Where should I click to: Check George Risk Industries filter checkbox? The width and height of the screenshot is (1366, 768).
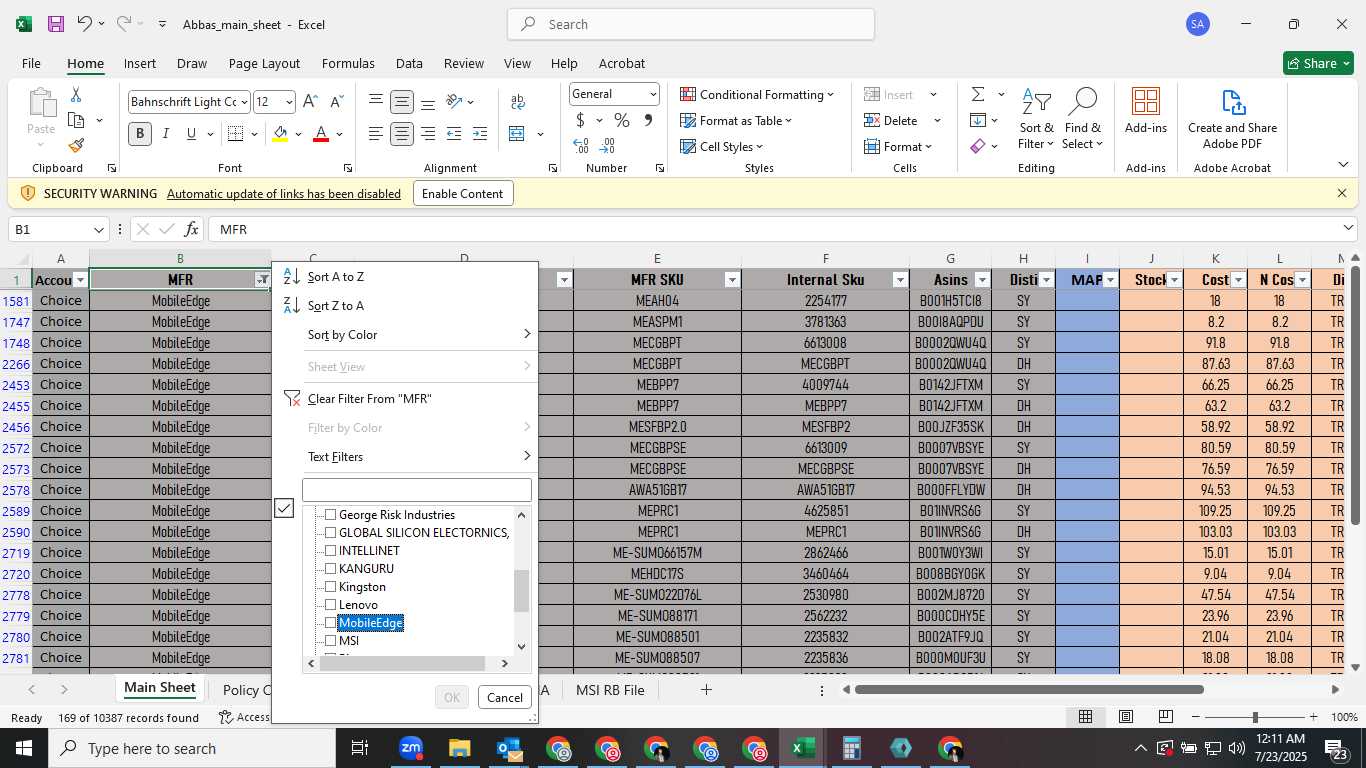[331, 515]
